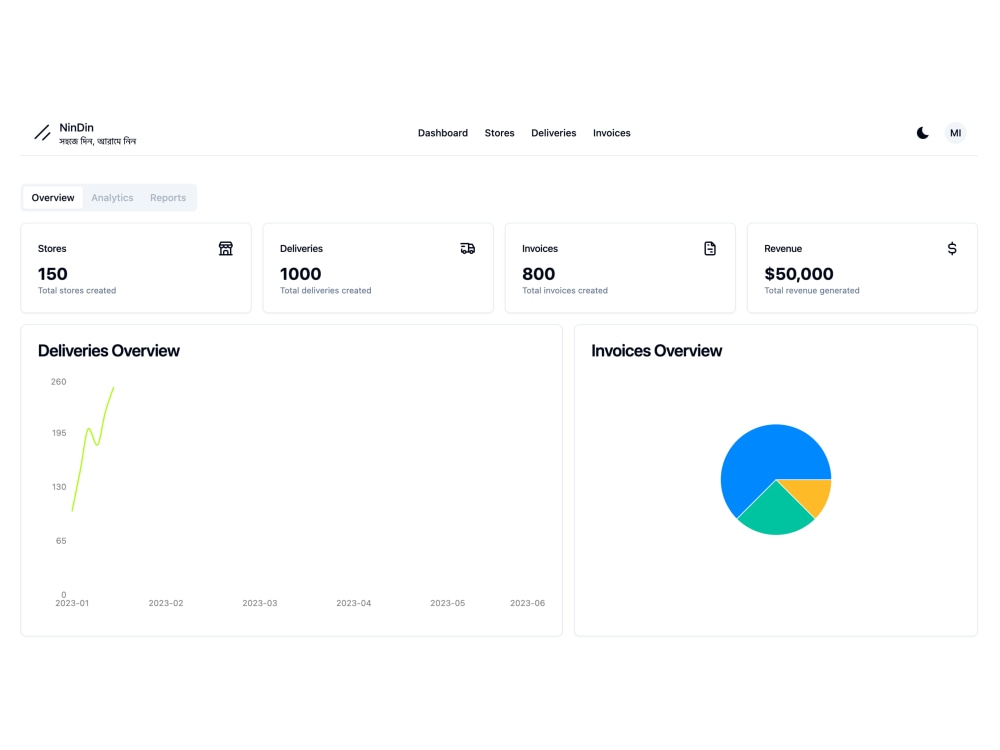Open the MI user avatar menu
Screen dimensions: 1000x750
point(955,133)
